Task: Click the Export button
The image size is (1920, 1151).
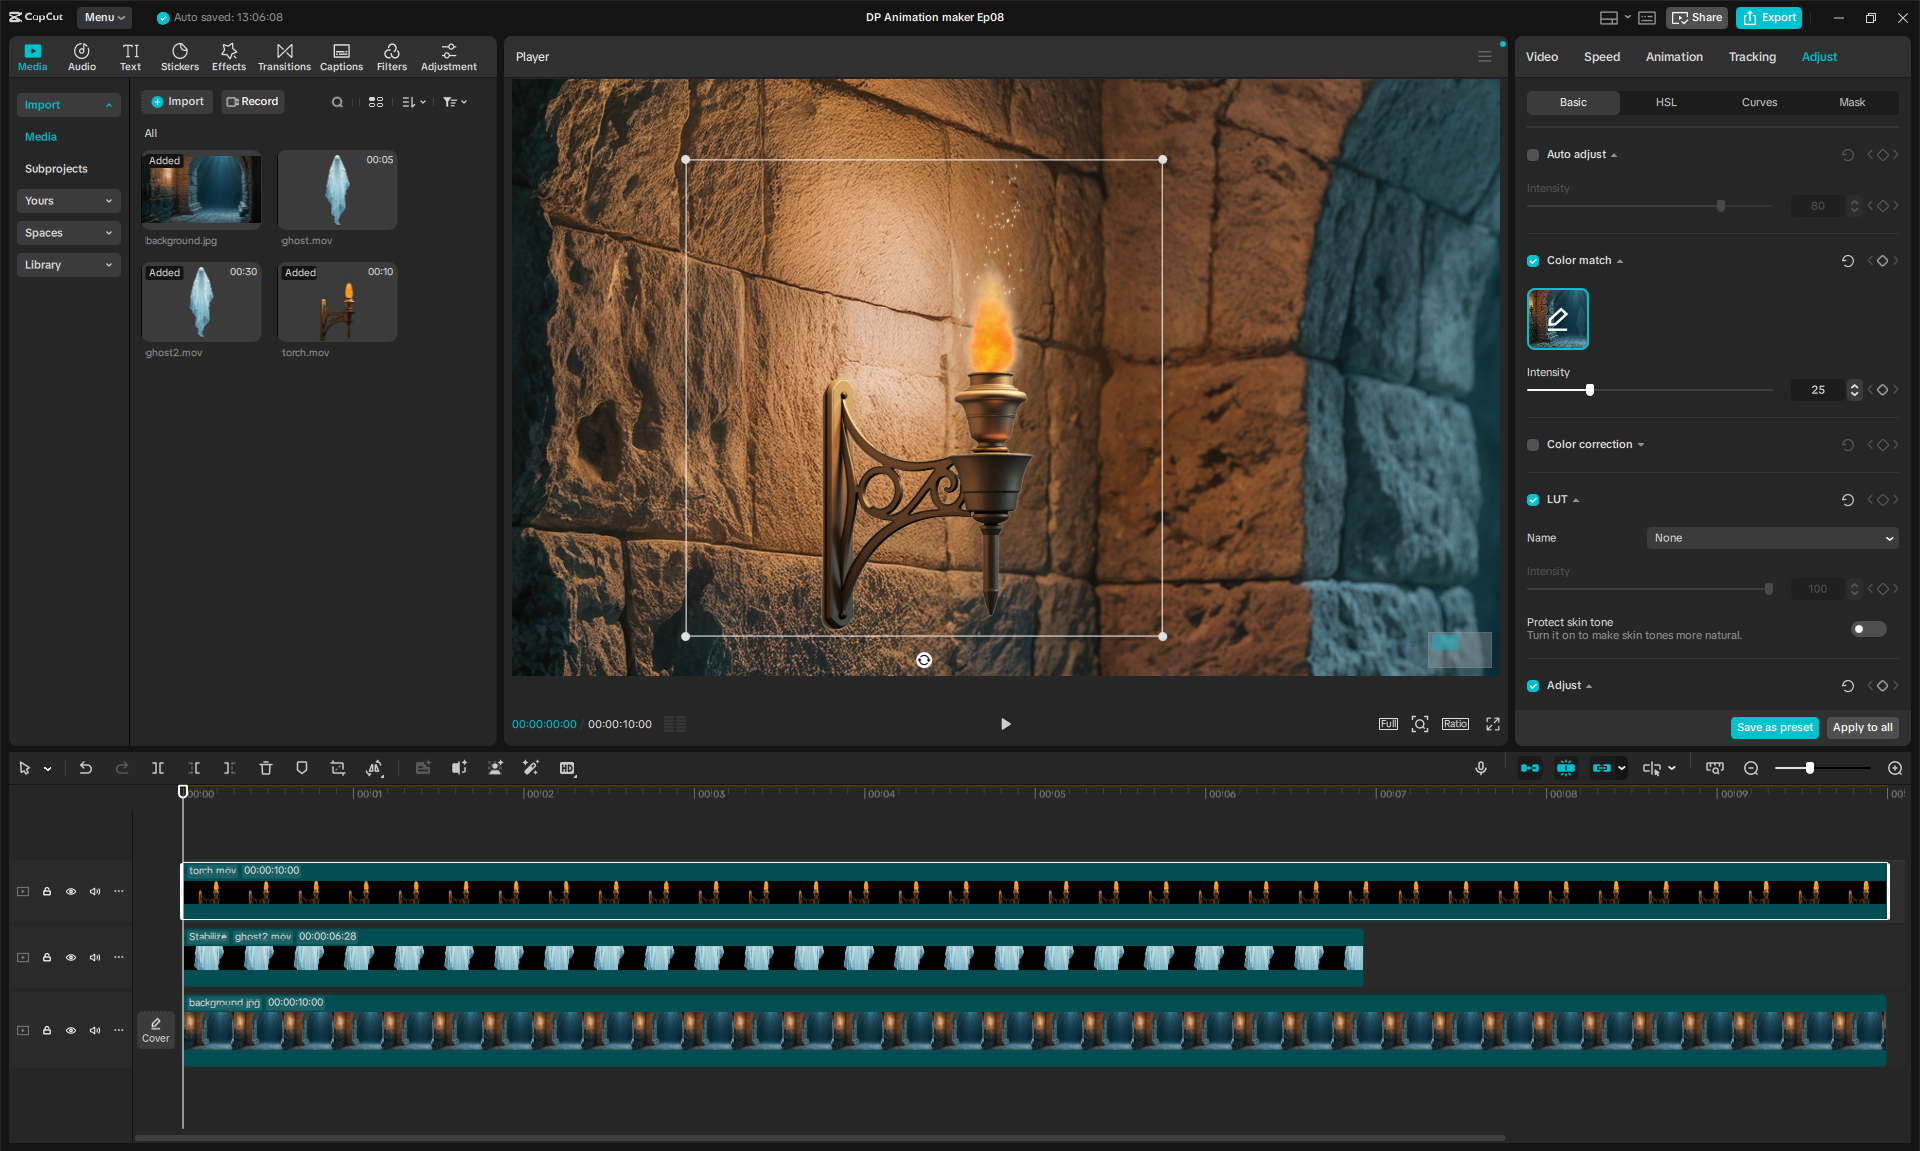Action: click(x=1770, y=17)
